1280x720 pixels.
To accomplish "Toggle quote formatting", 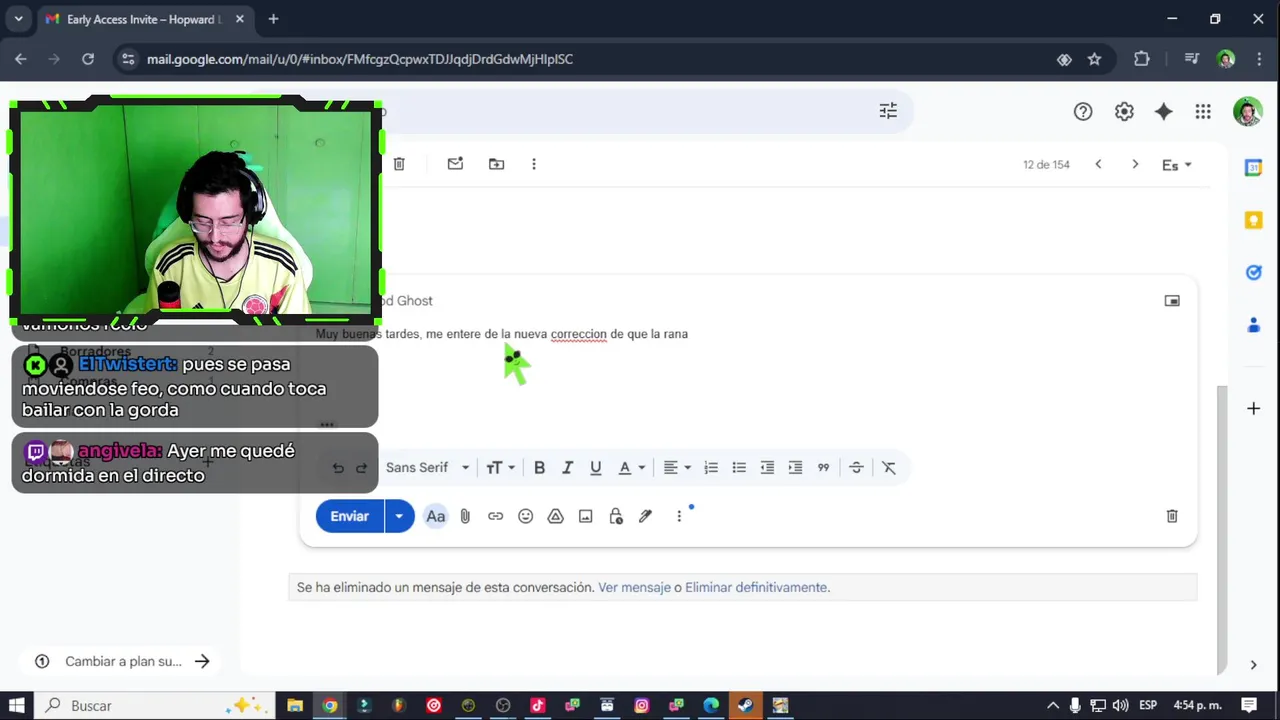I will 823,468.
